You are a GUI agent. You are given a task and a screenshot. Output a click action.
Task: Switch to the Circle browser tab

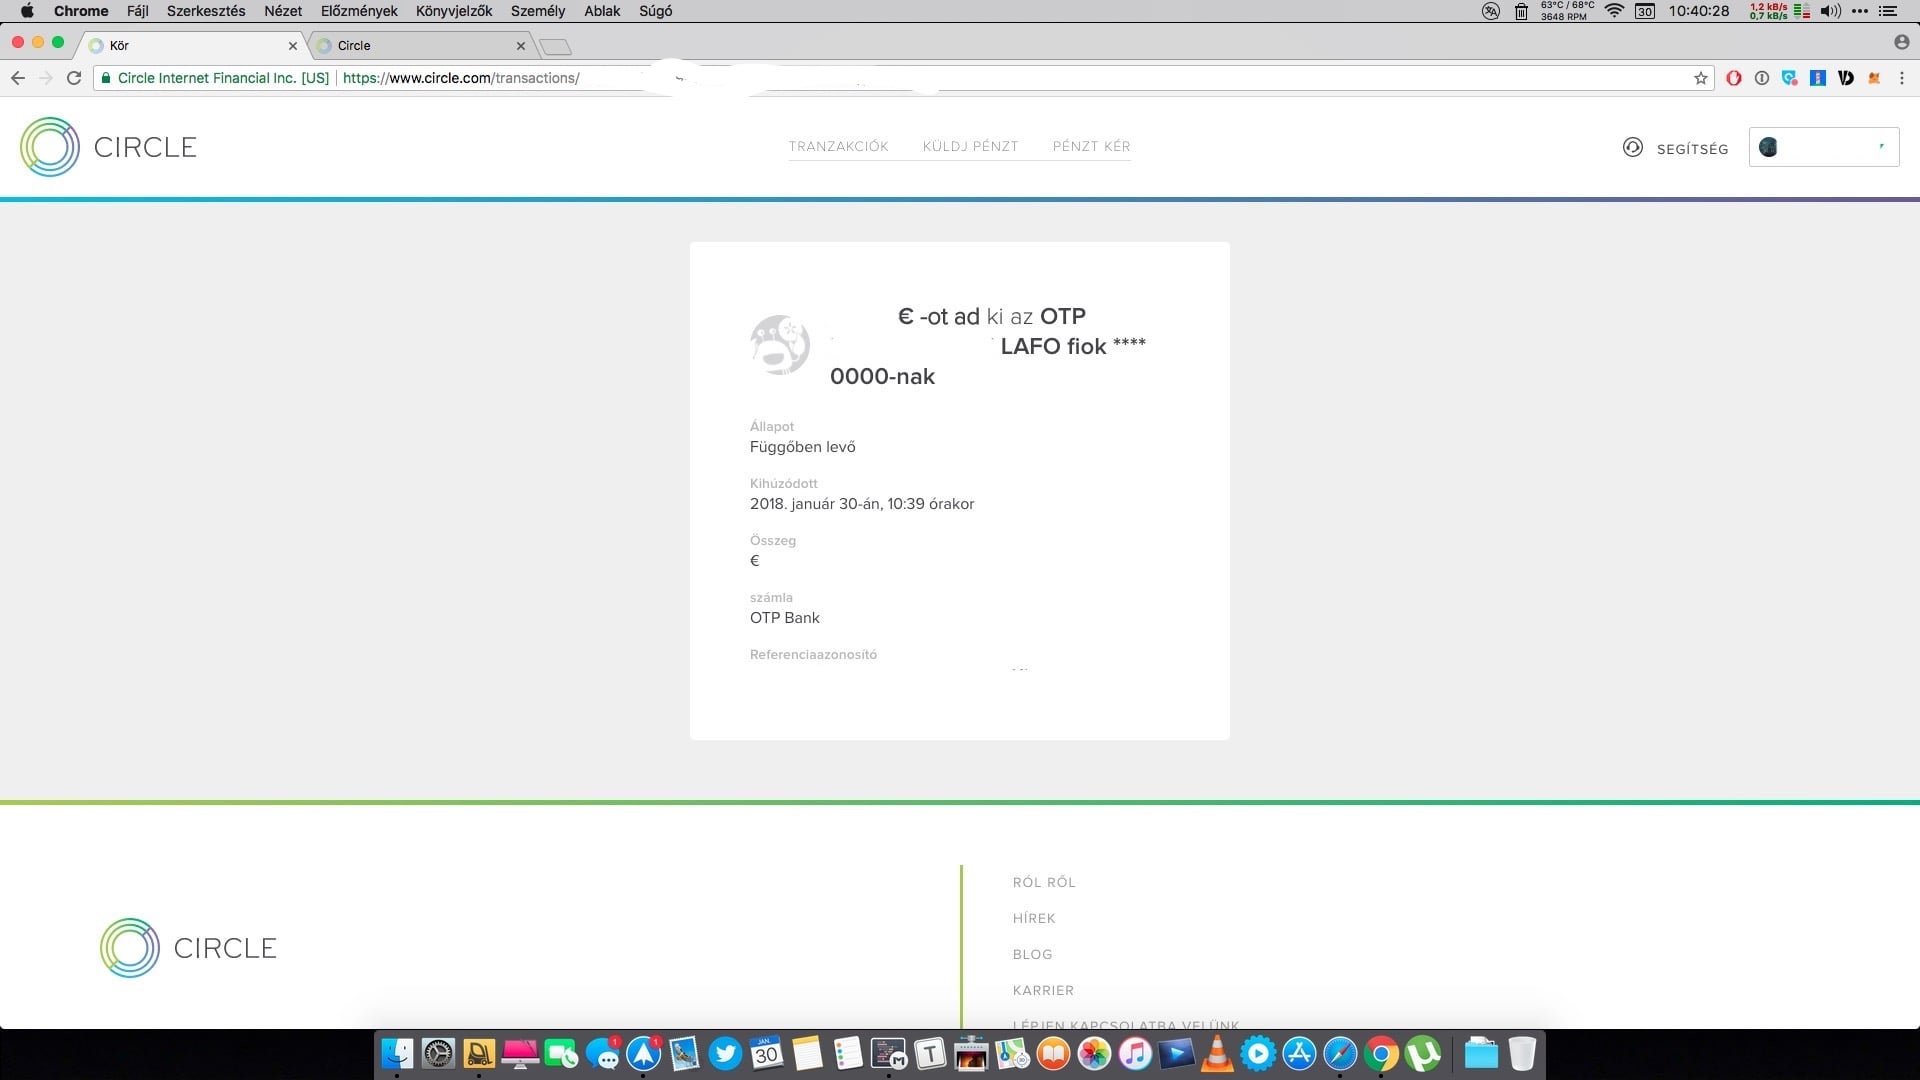(420, 46)
